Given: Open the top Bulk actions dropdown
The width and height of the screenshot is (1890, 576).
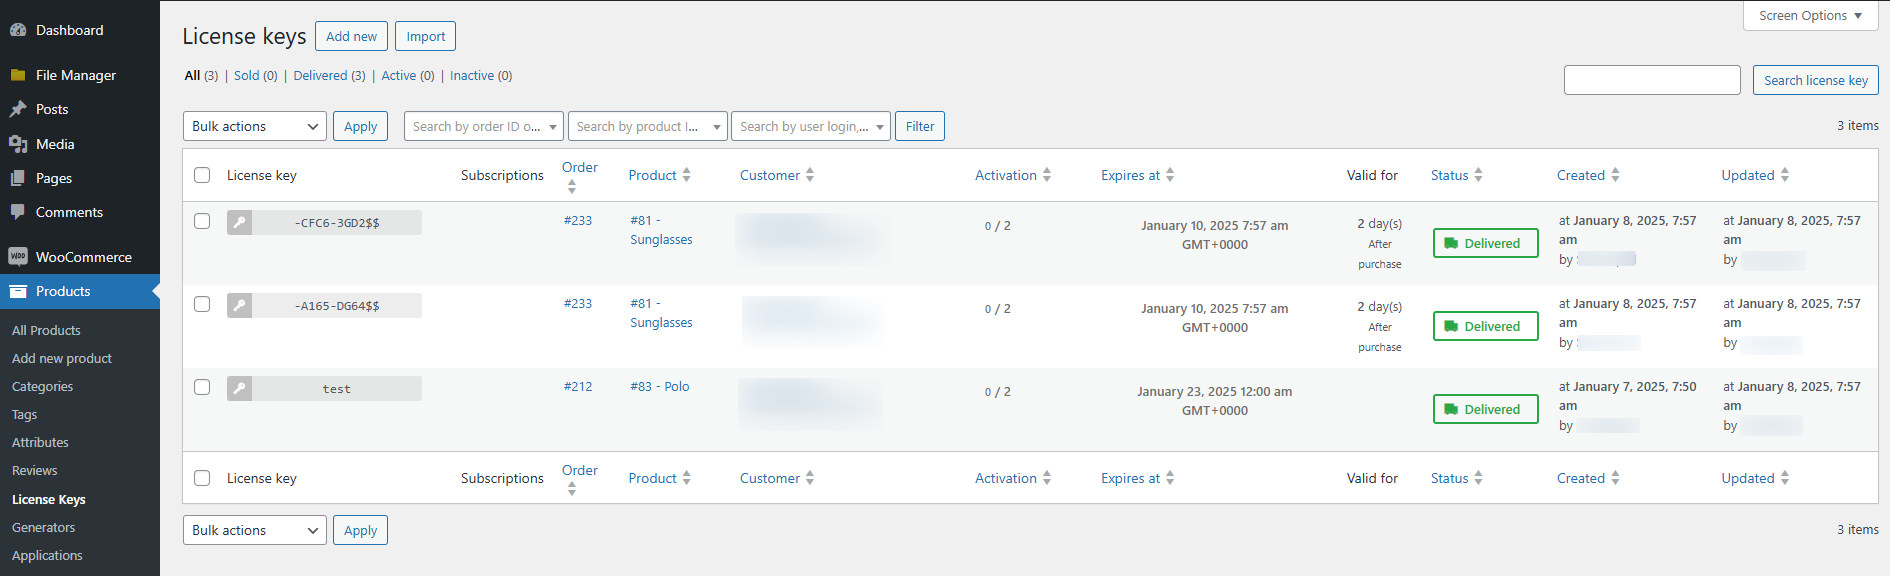Looking at the screenshot, I should [255, 126].
